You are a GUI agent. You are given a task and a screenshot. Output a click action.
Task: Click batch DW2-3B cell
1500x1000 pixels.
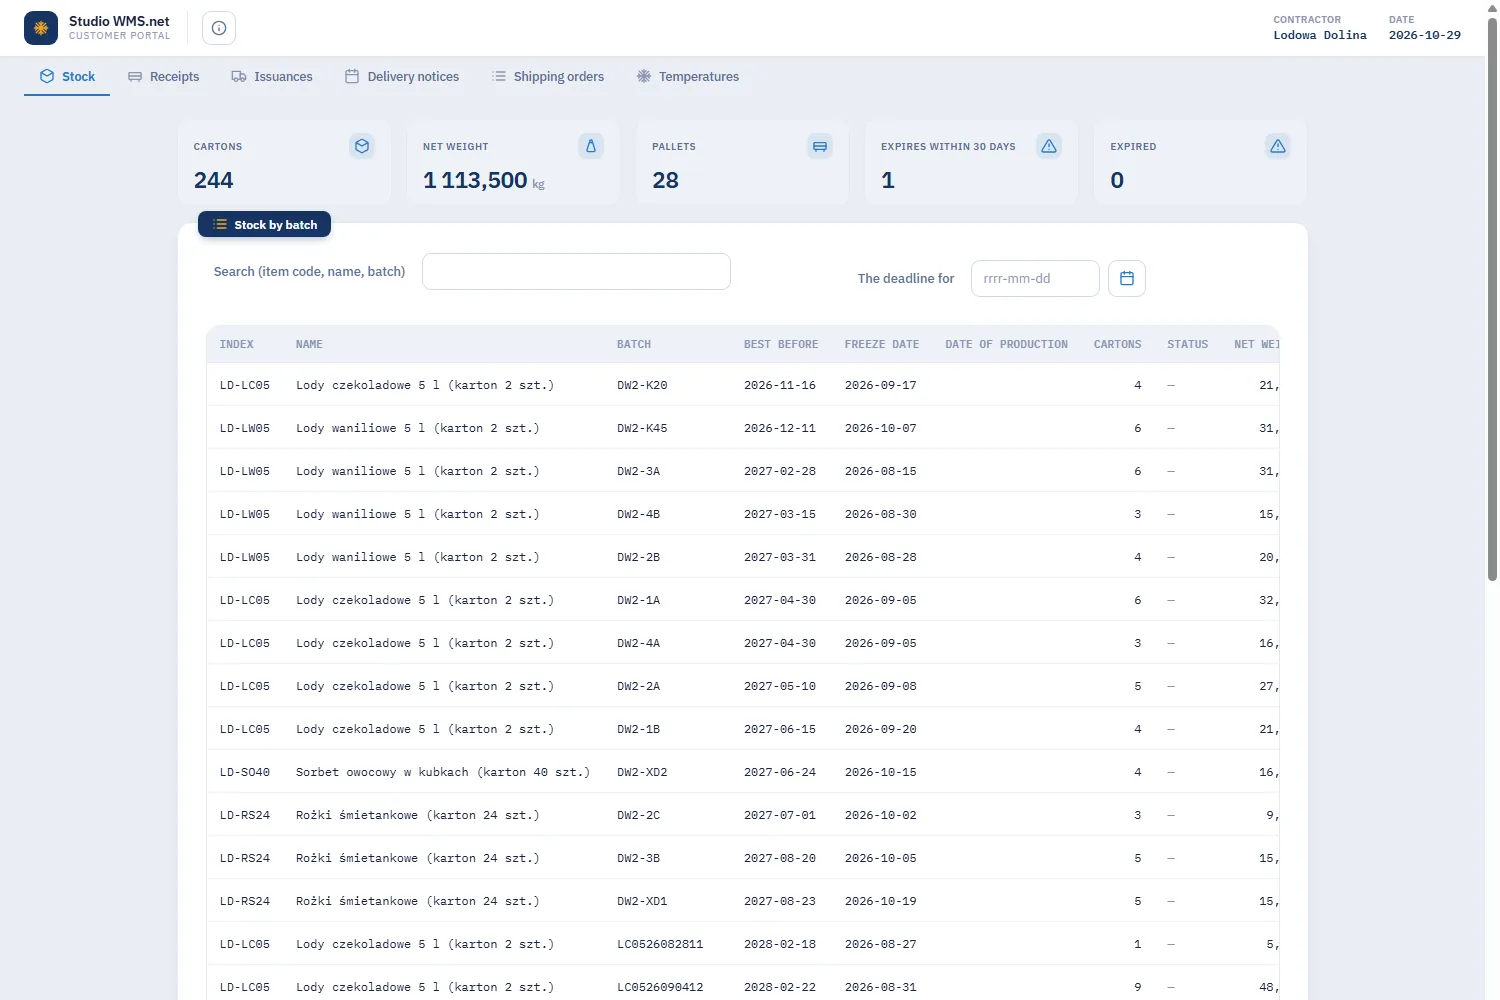pyautogui.click(x=639, y=858)
